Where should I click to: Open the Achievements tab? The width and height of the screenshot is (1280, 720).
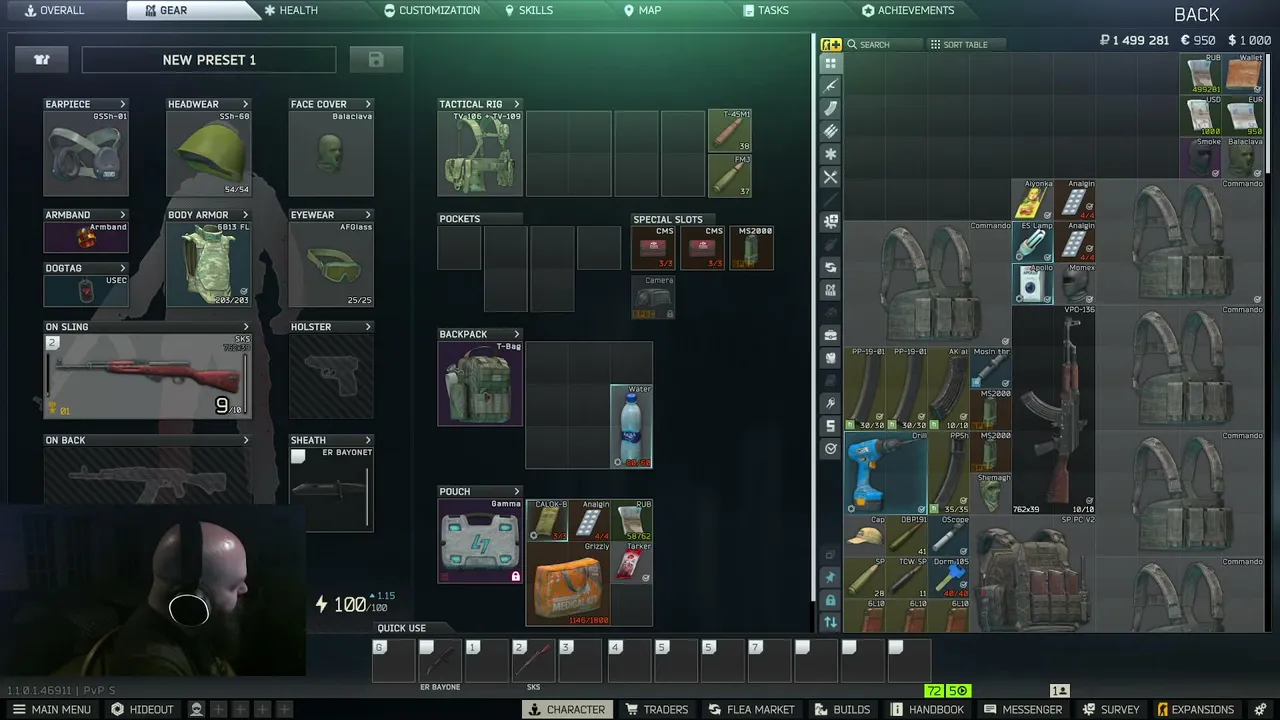908,10
